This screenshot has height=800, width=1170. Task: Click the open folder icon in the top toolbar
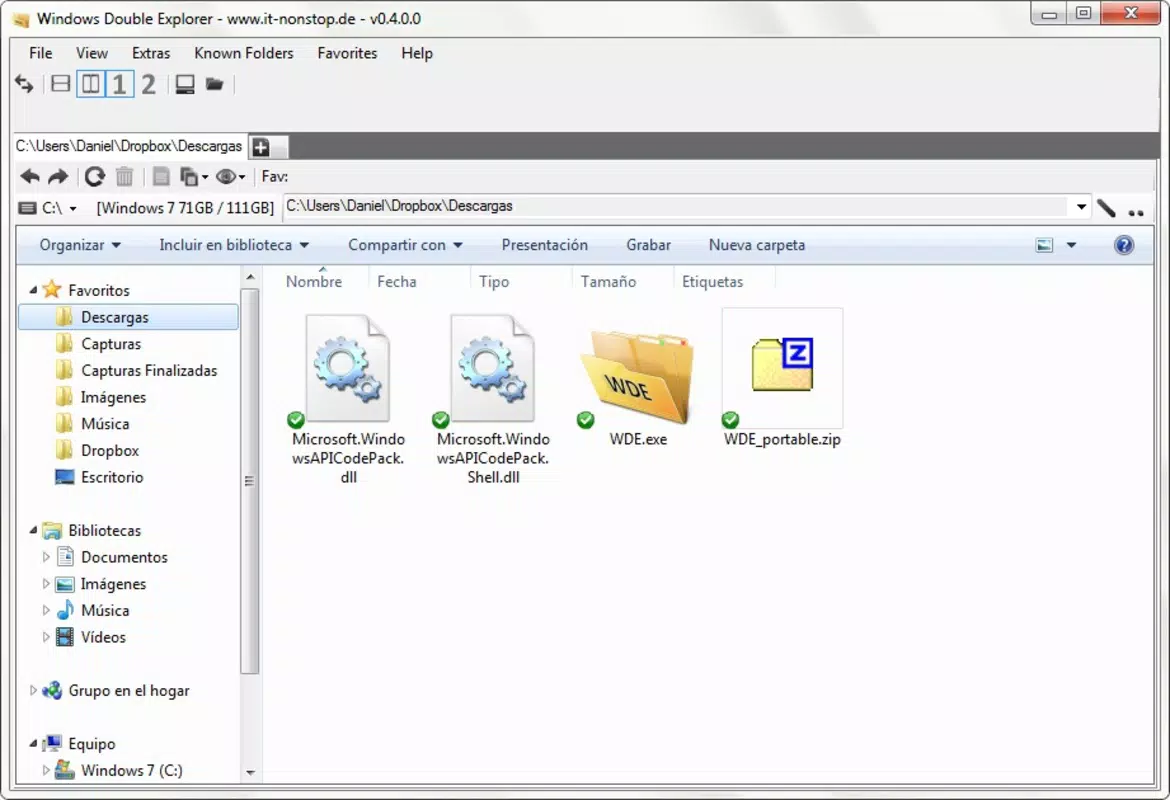click(215, 84)
